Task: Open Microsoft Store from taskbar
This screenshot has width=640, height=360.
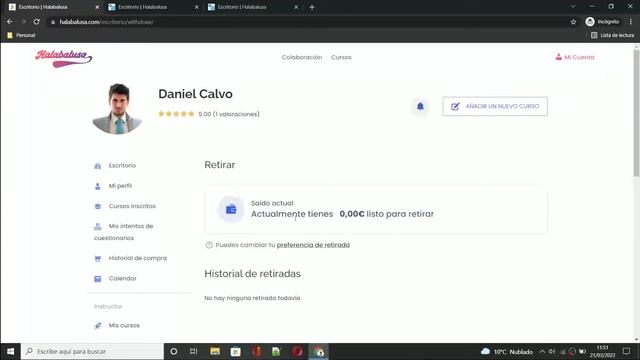Action: pyautogui.click(x=236, y=351)
